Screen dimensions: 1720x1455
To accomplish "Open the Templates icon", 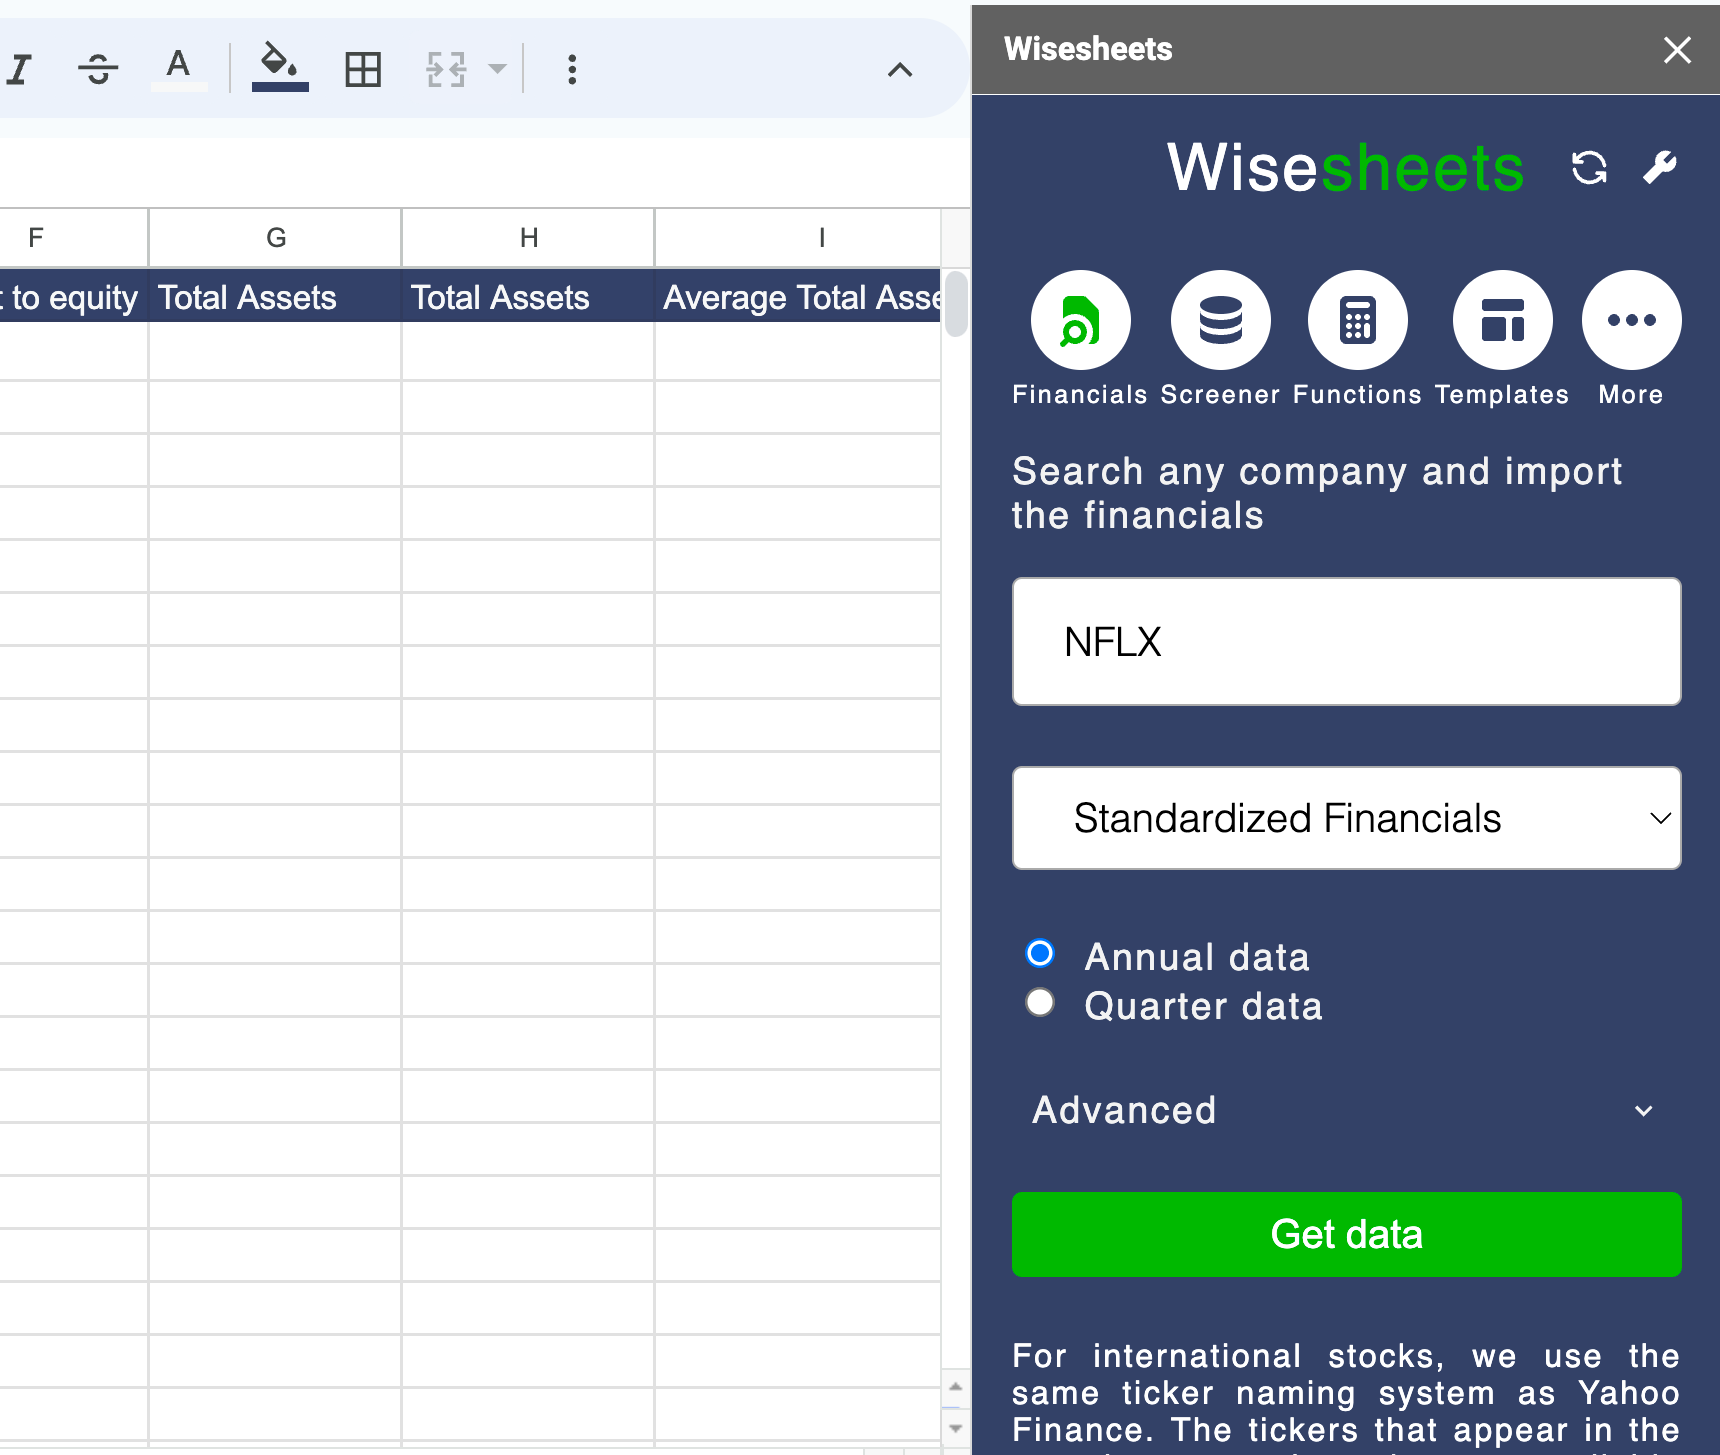I will click(x=1502, y=321).
